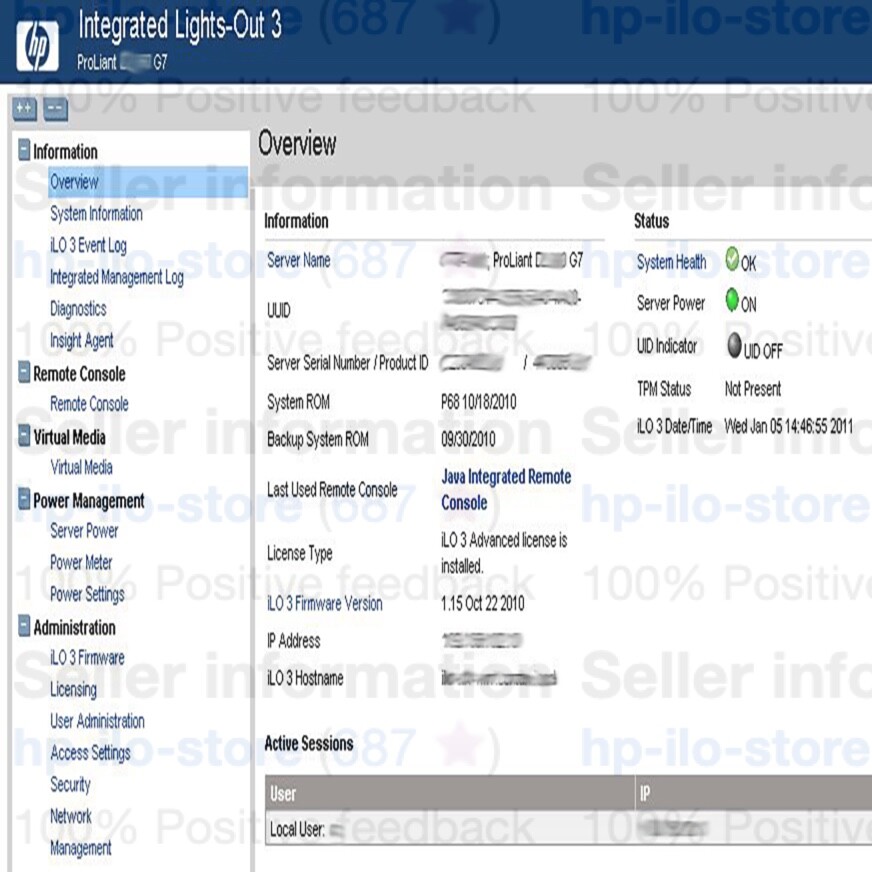The width and height of the screenshot is (872, 872).
Task: Click the green System Health OK icon
Action: (732, 259)
